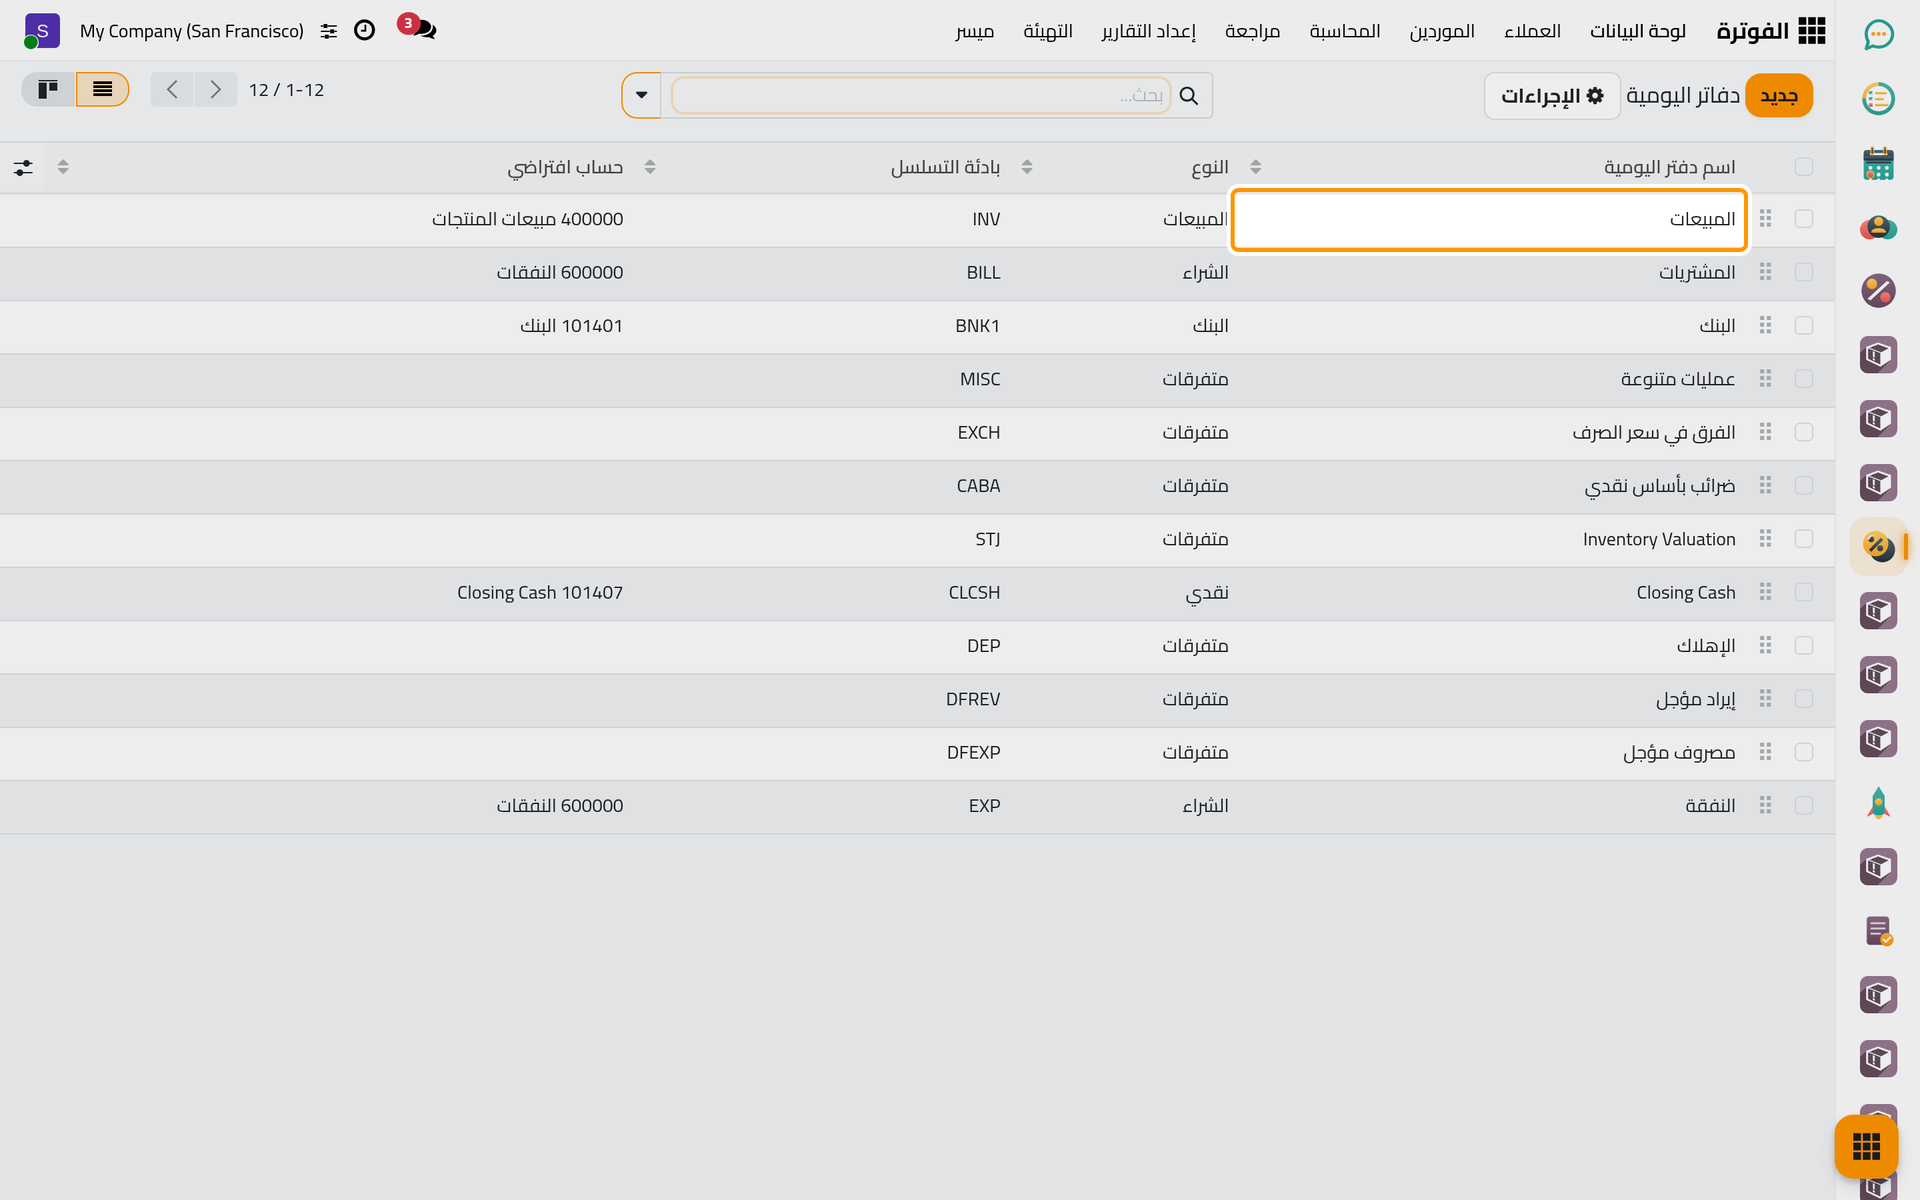Switch to list view
The width and height of the screenshot is (1920, 1200).
[102, 90]
